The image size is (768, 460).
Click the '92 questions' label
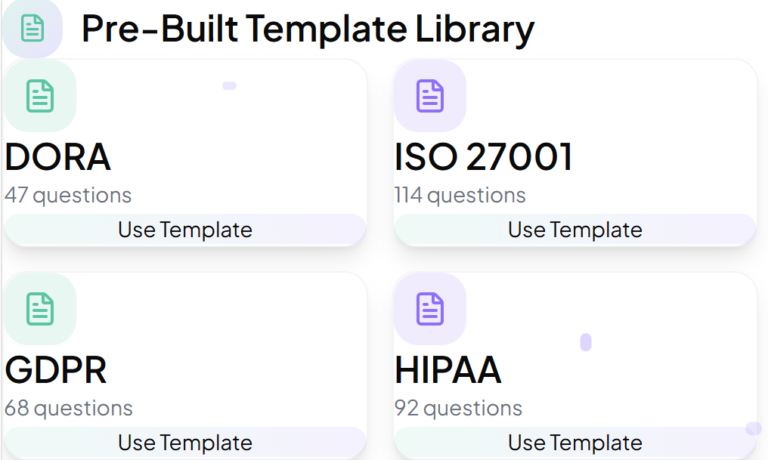458,408
